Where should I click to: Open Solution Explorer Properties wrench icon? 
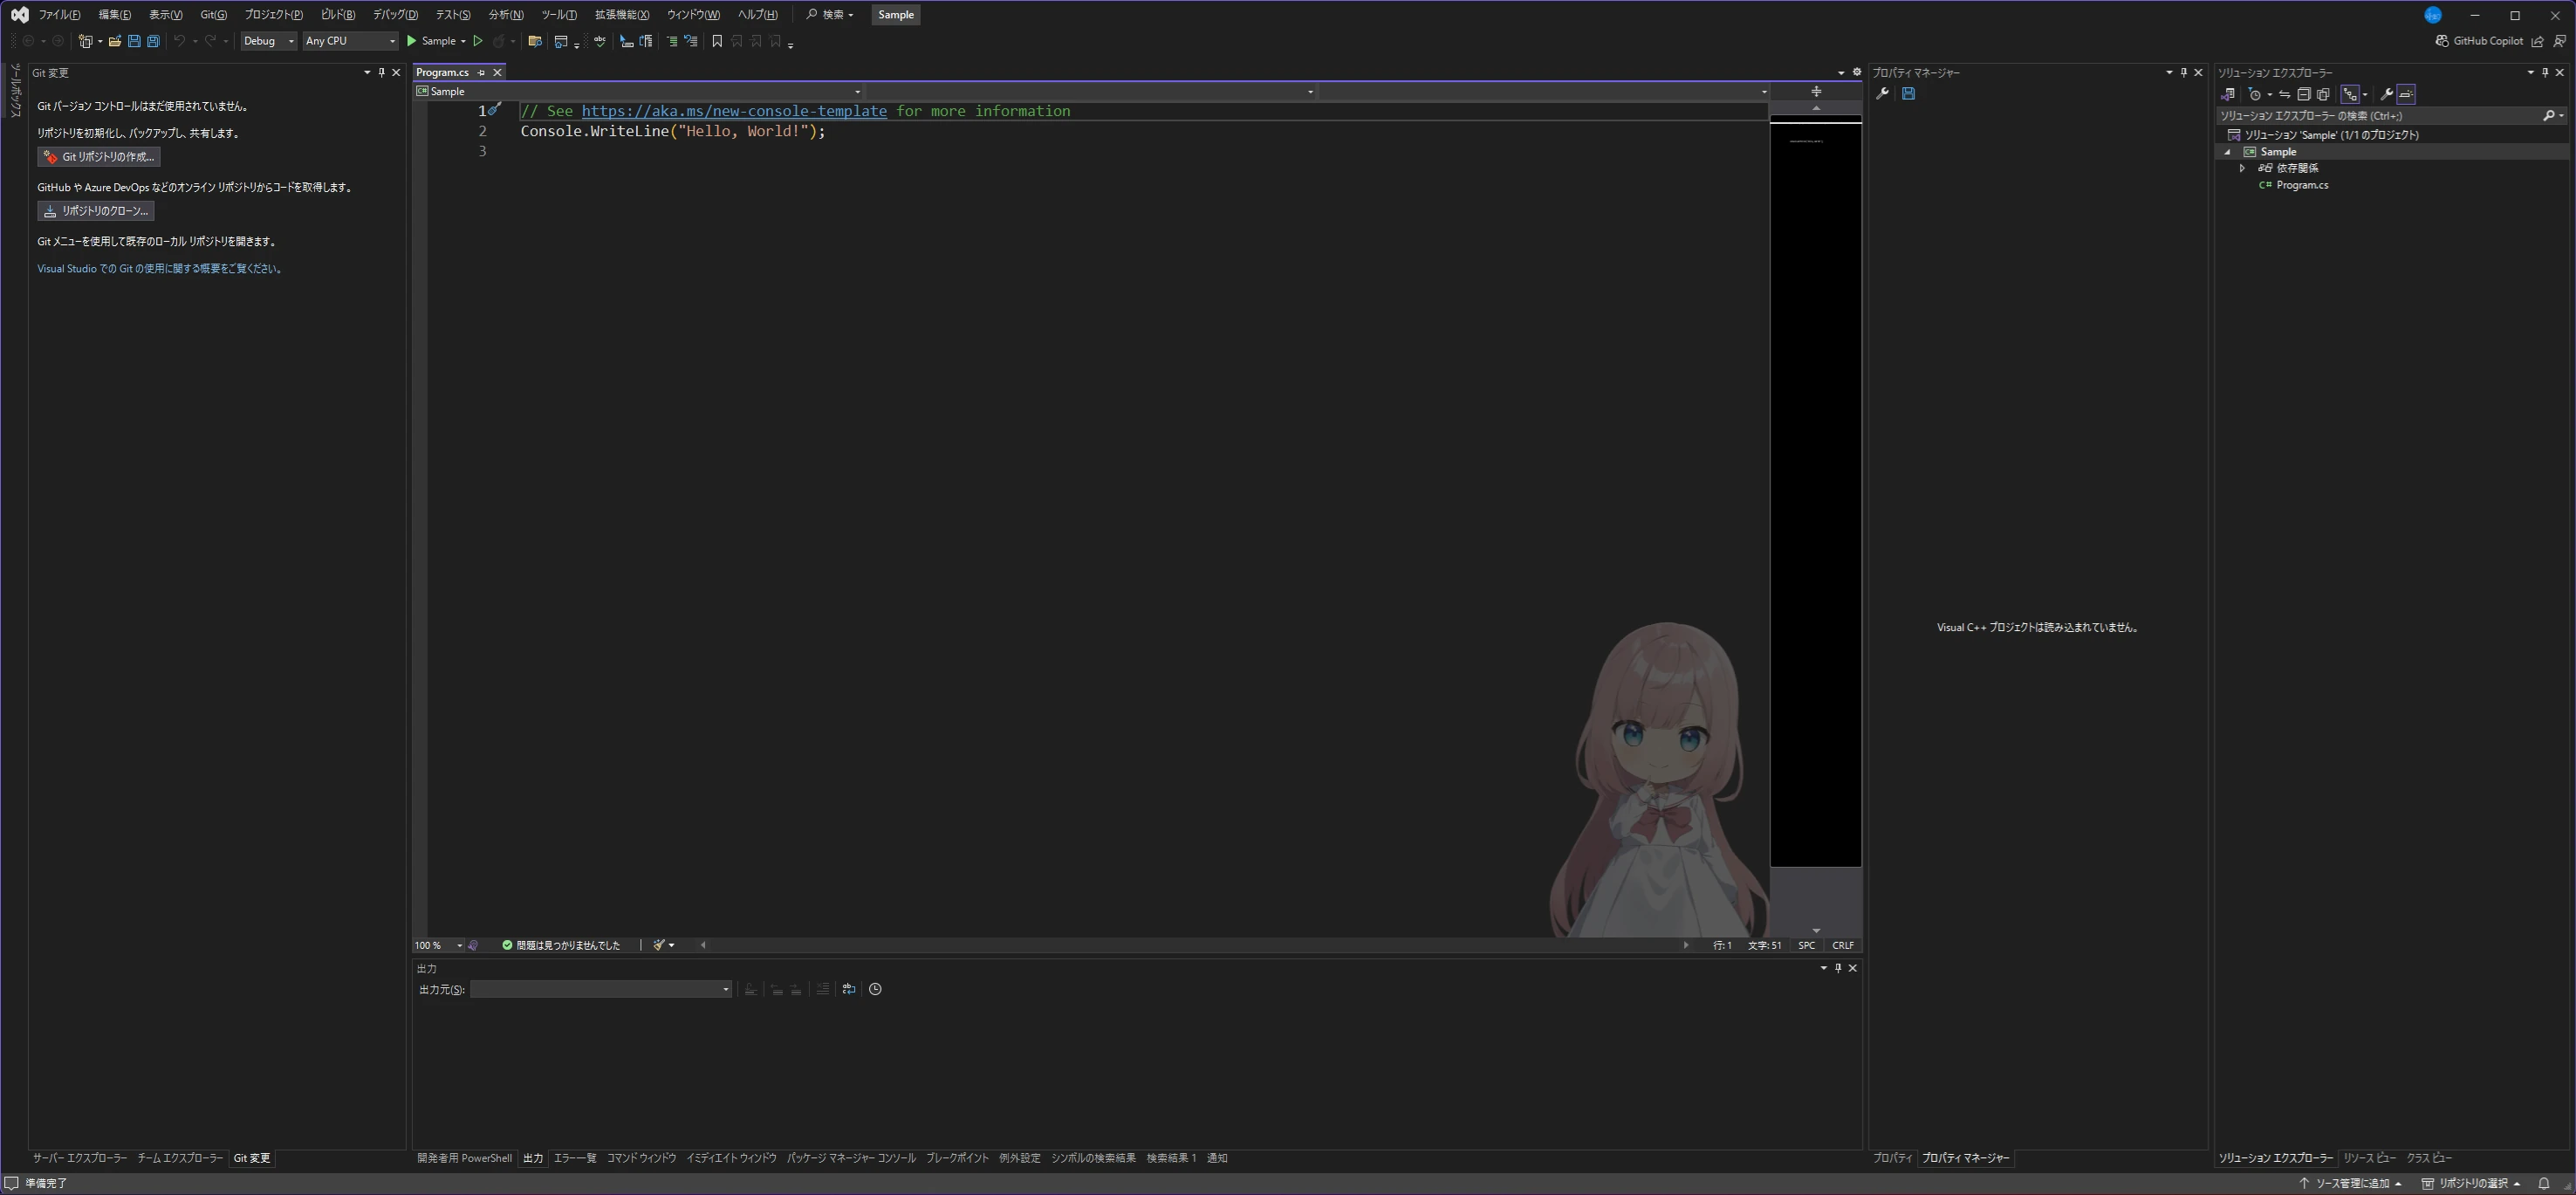click(x=2386, y=94)
